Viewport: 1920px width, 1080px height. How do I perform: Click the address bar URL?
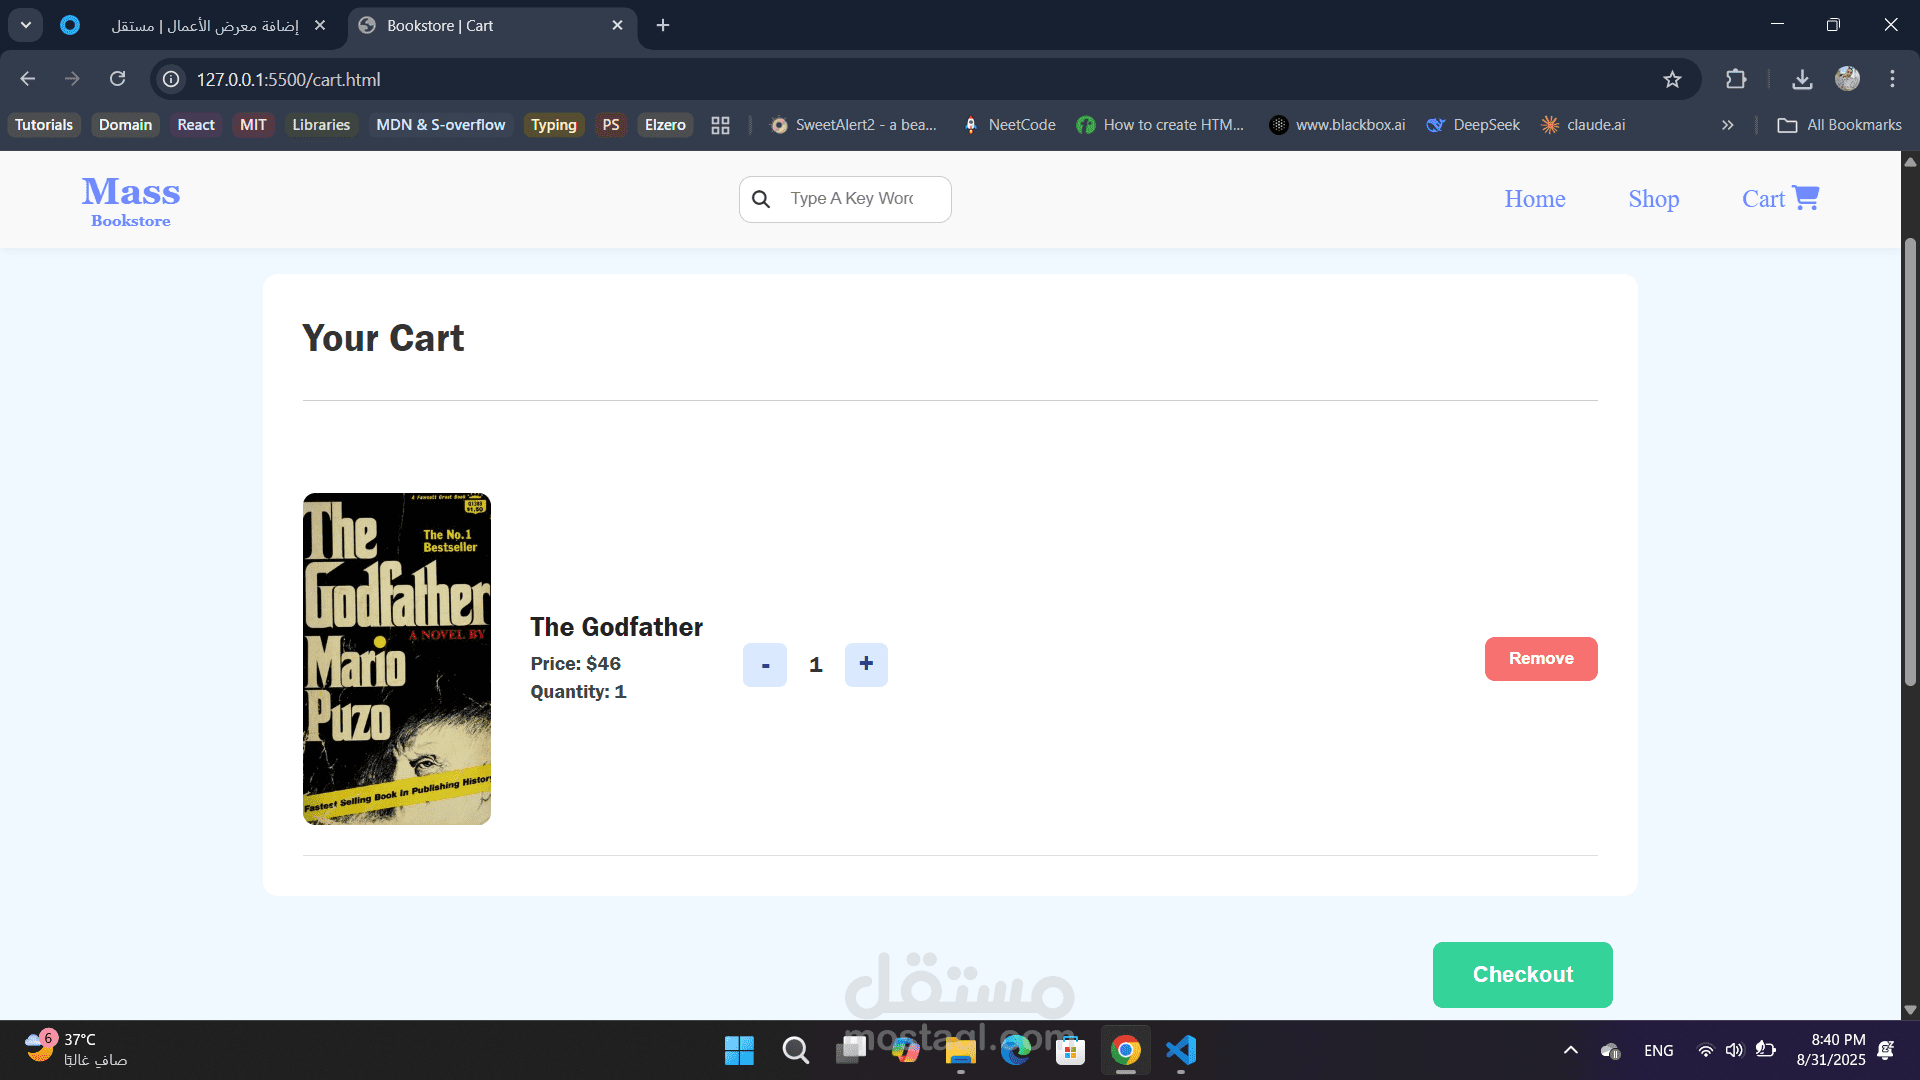pos(288,79)
